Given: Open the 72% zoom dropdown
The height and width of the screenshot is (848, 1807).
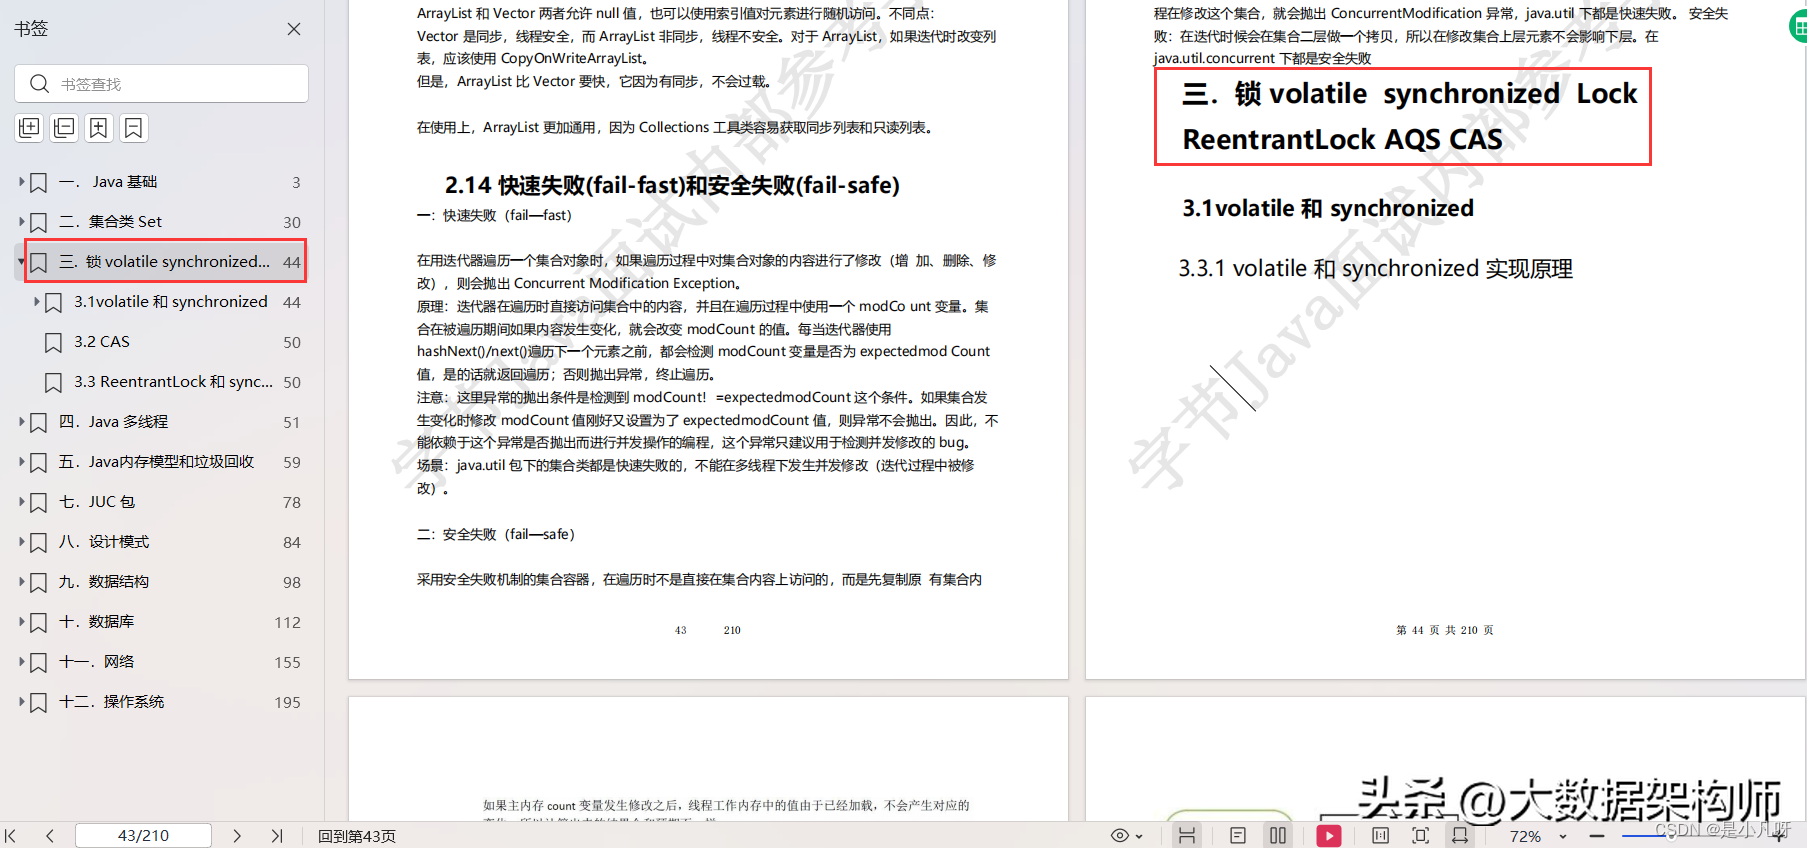Looking at the screenshot, I should 1562,837.
